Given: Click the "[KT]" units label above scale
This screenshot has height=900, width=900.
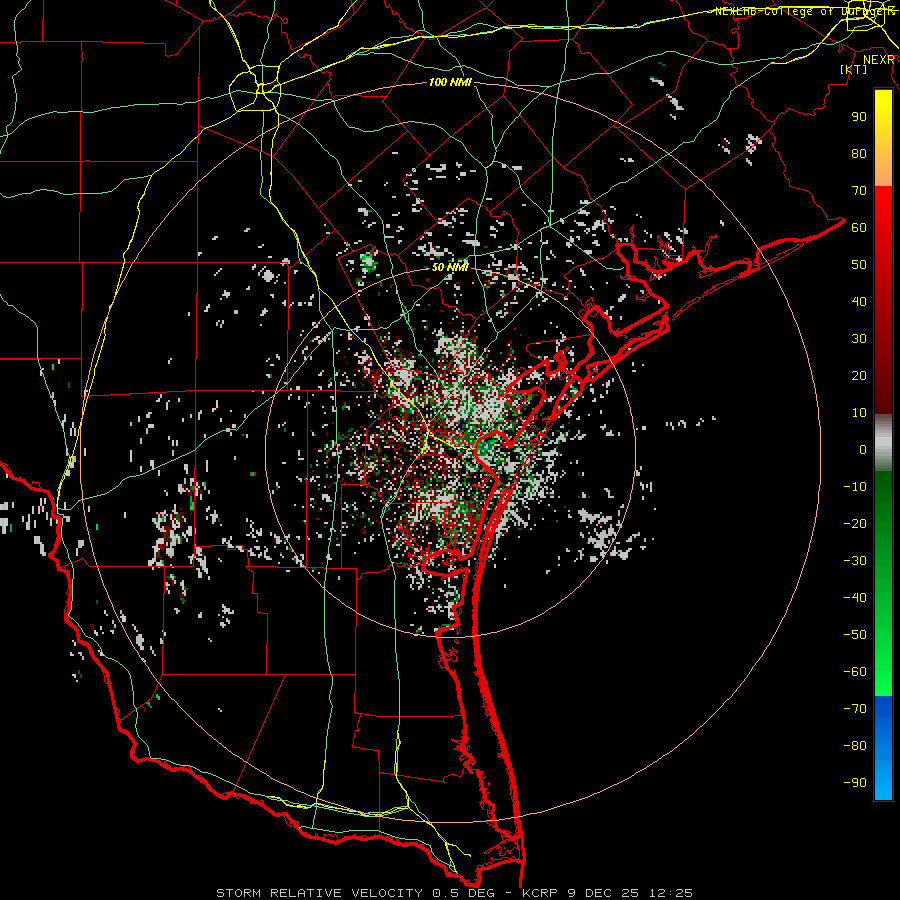Looking at the screenshot, I should point(854,69).
